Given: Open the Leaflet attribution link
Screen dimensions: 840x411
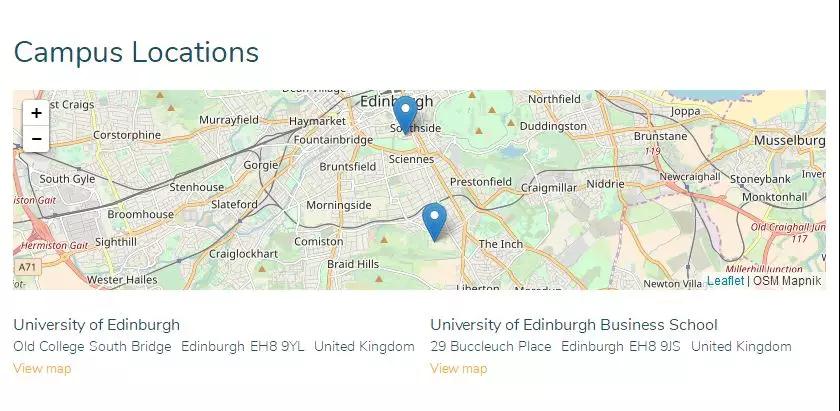Looking at the screenshot, I should pos(725,281).
